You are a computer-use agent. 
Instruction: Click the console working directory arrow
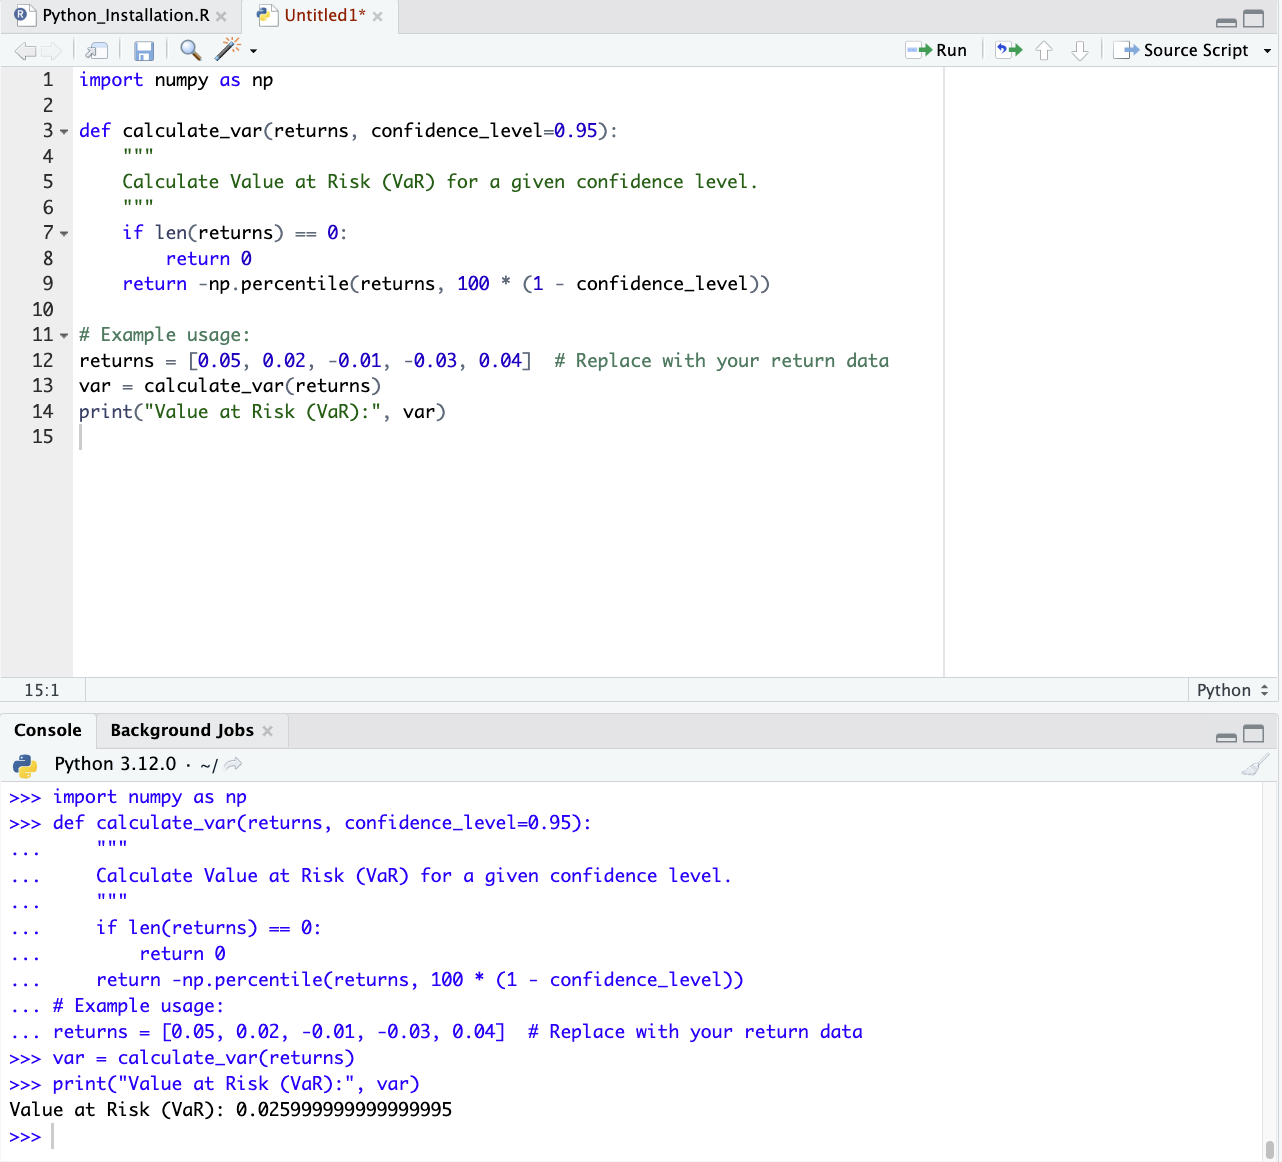[233, 764]
